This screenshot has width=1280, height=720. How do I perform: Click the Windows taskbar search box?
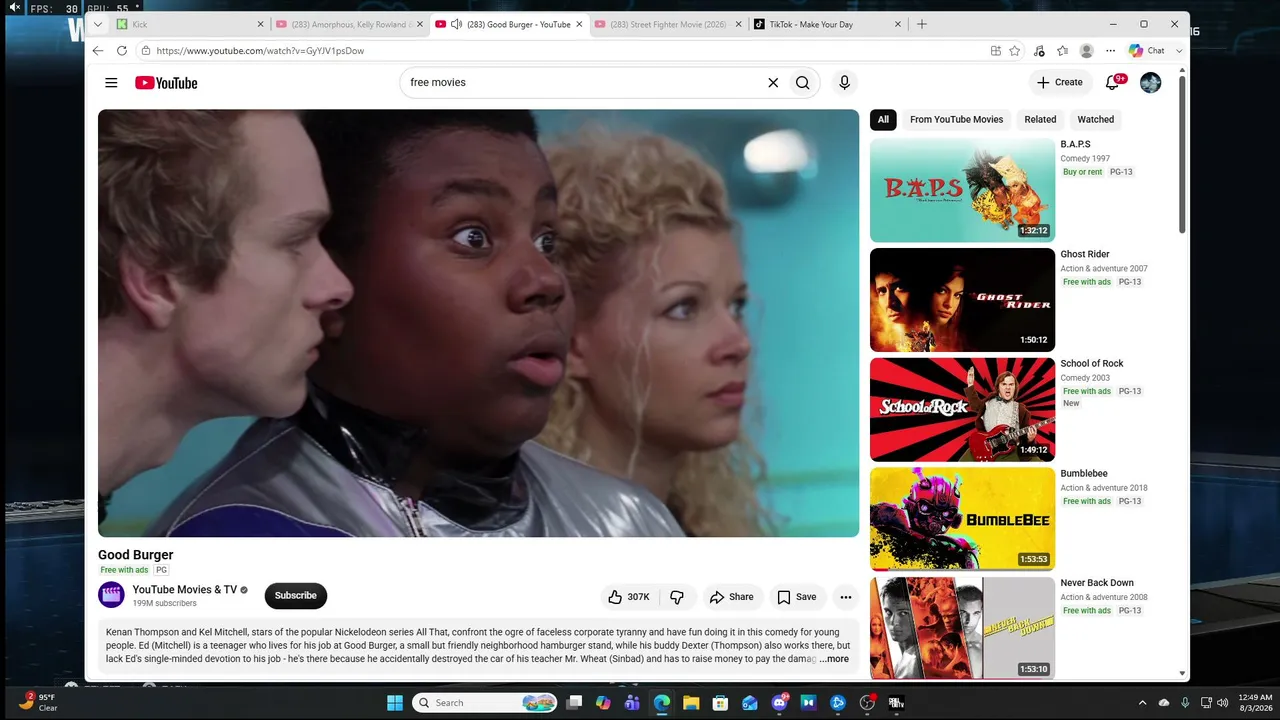(x=485, y=703)
